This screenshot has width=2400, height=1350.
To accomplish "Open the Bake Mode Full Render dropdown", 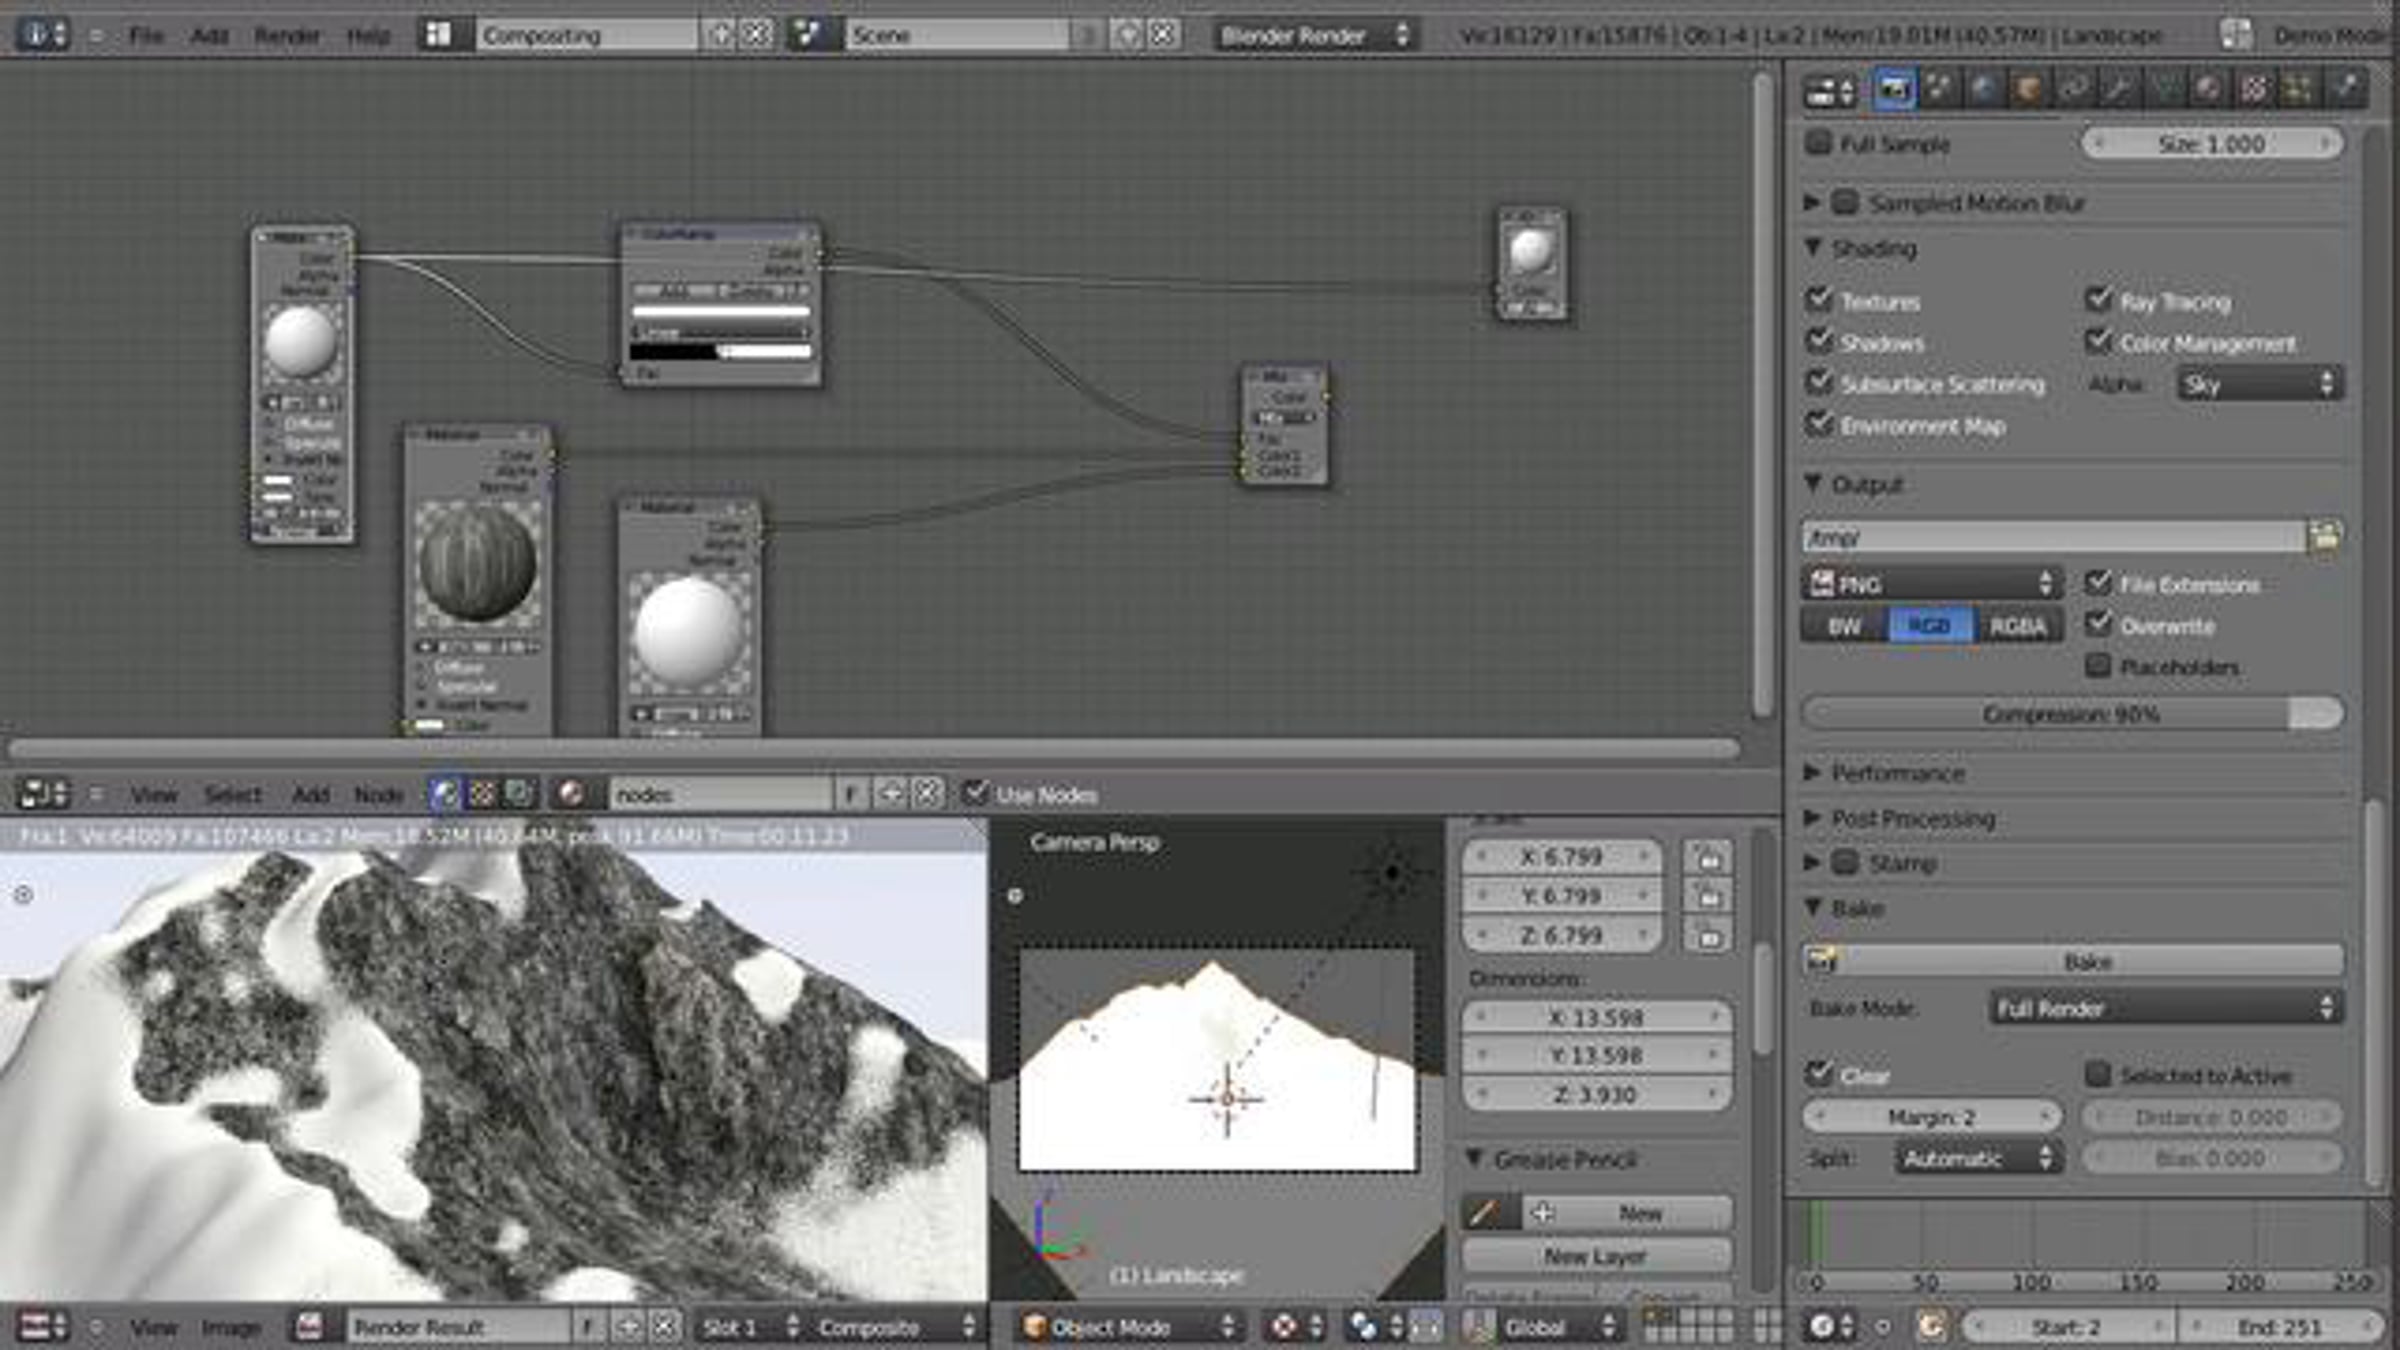I will [2166, 1008].
